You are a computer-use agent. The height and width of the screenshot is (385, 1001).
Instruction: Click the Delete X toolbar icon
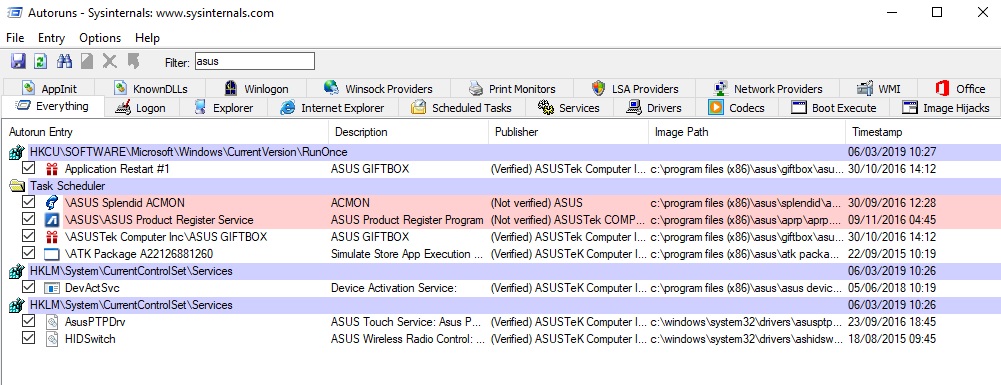pos(110,61)
